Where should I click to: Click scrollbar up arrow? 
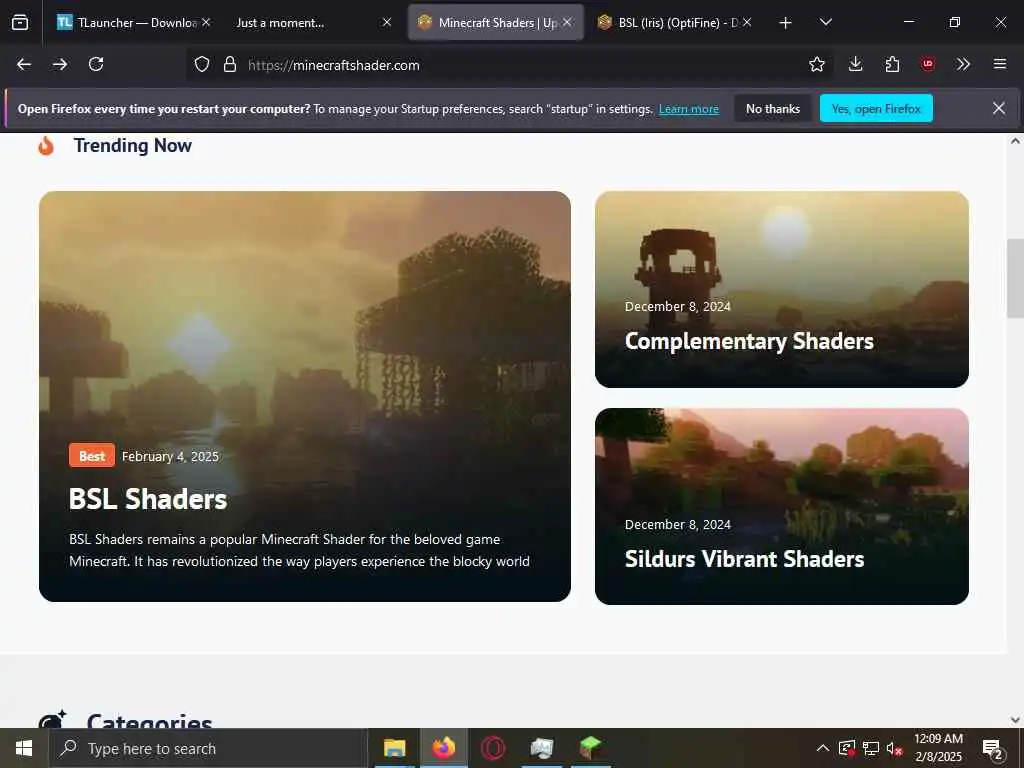1015,141
